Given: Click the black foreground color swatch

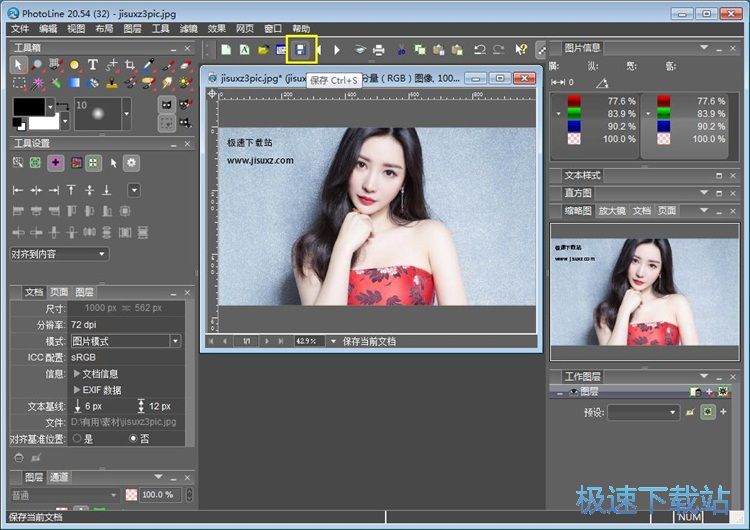Looking at the screenshot, I should click(29, 106).
